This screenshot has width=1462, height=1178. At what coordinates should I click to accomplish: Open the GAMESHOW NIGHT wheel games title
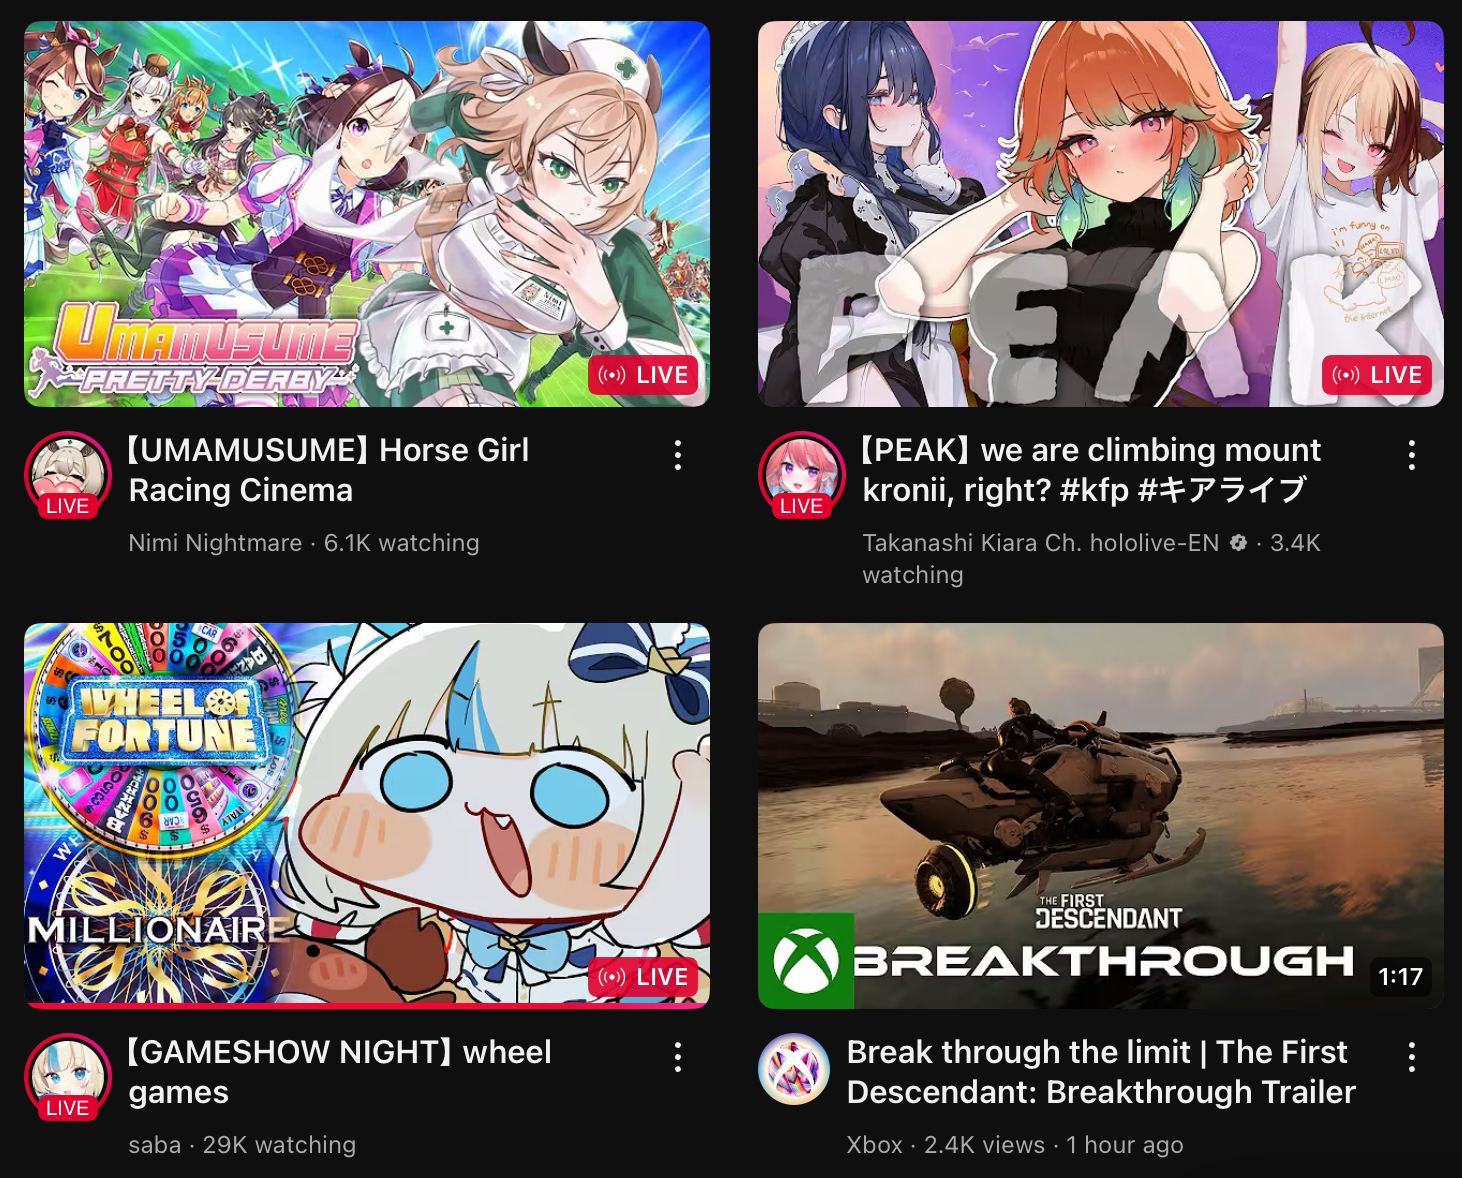click(x=340, y=1072)
